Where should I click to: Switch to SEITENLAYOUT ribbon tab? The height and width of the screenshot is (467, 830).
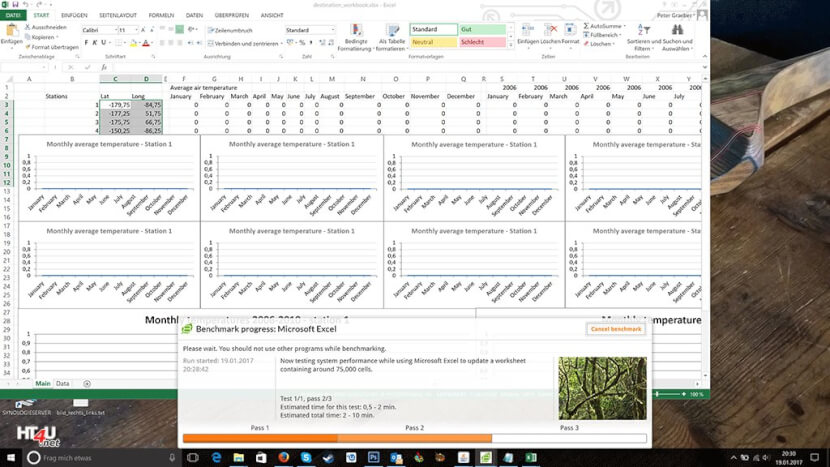click(x=118, y=15)
